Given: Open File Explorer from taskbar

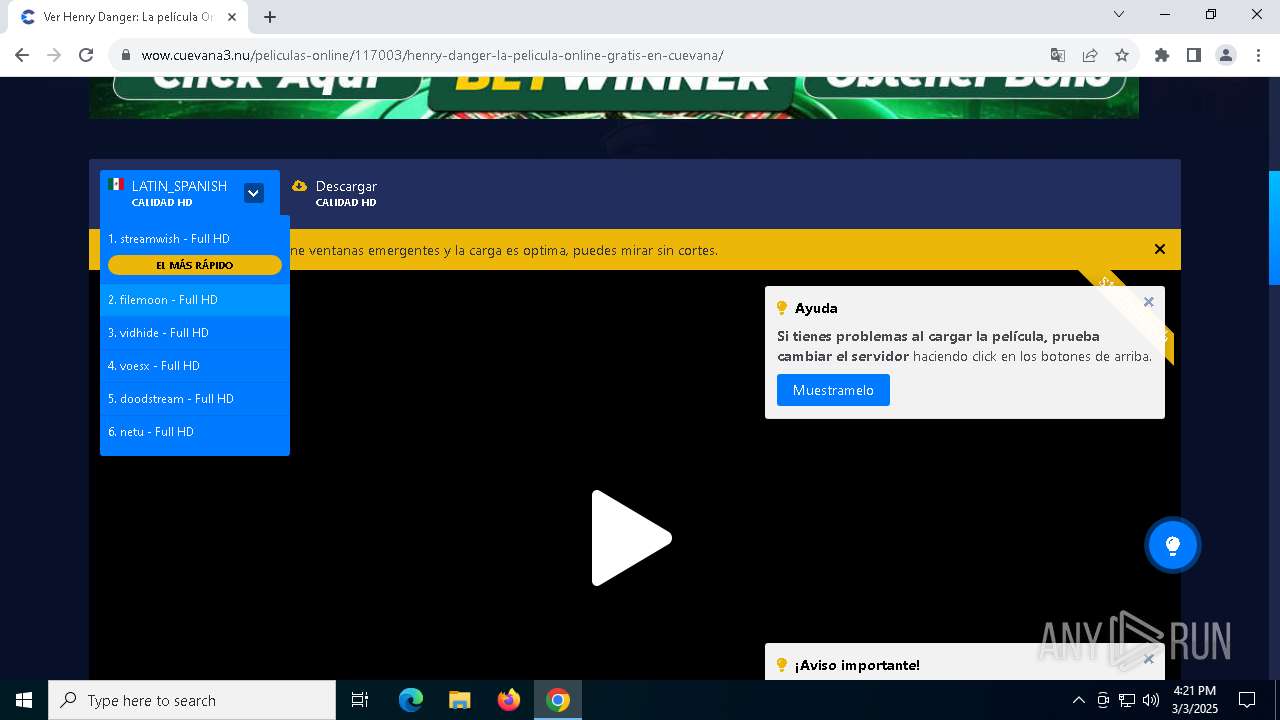Looking at the screenshot, I should point(460,700).
